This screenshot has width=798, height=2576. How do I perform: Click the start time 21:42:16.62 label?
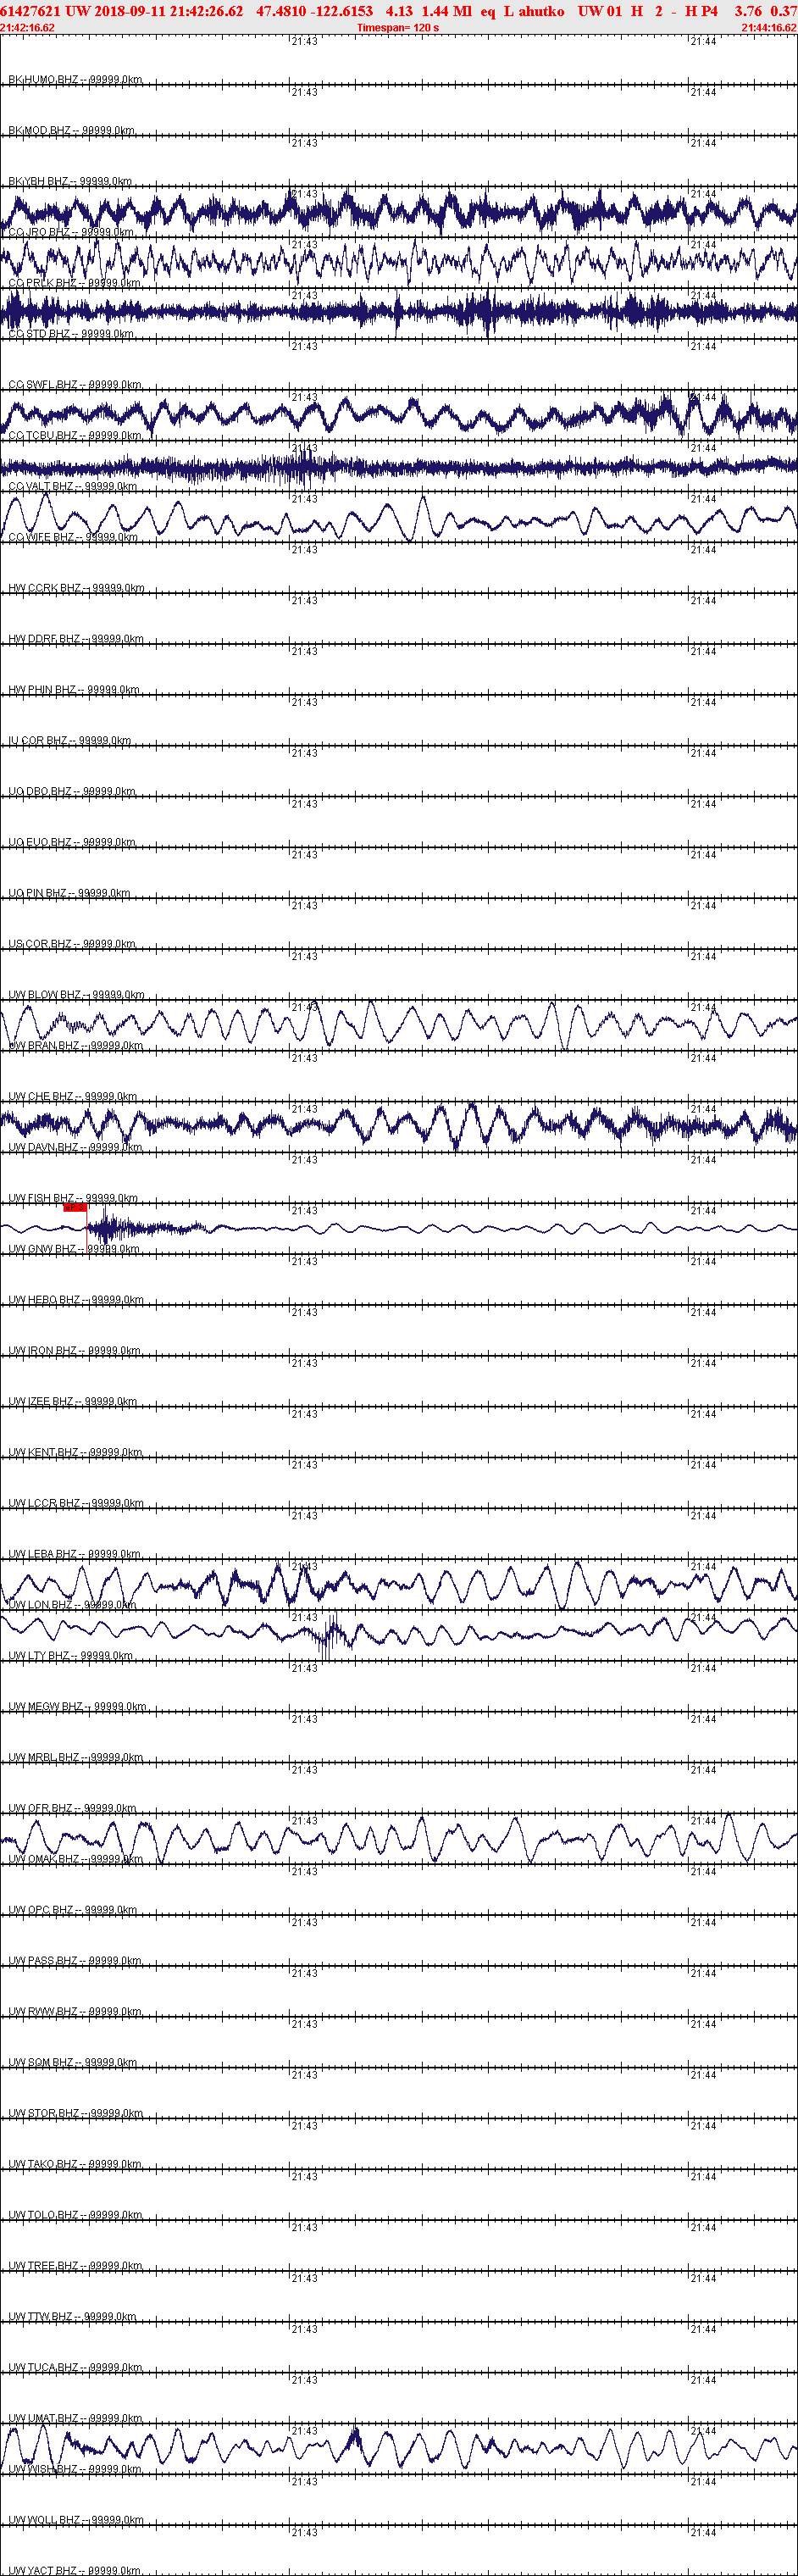click(28, 28)
